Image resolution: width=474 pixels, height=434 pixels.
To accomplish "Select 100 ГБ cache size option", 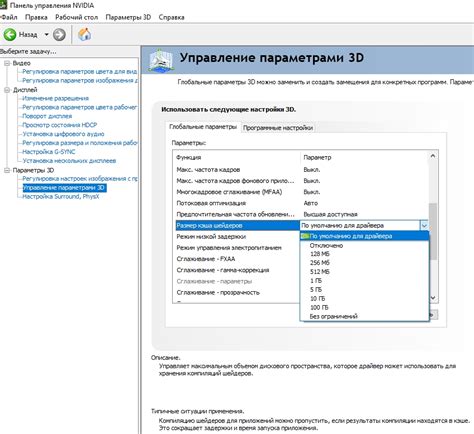I will (x=364, y=307).
